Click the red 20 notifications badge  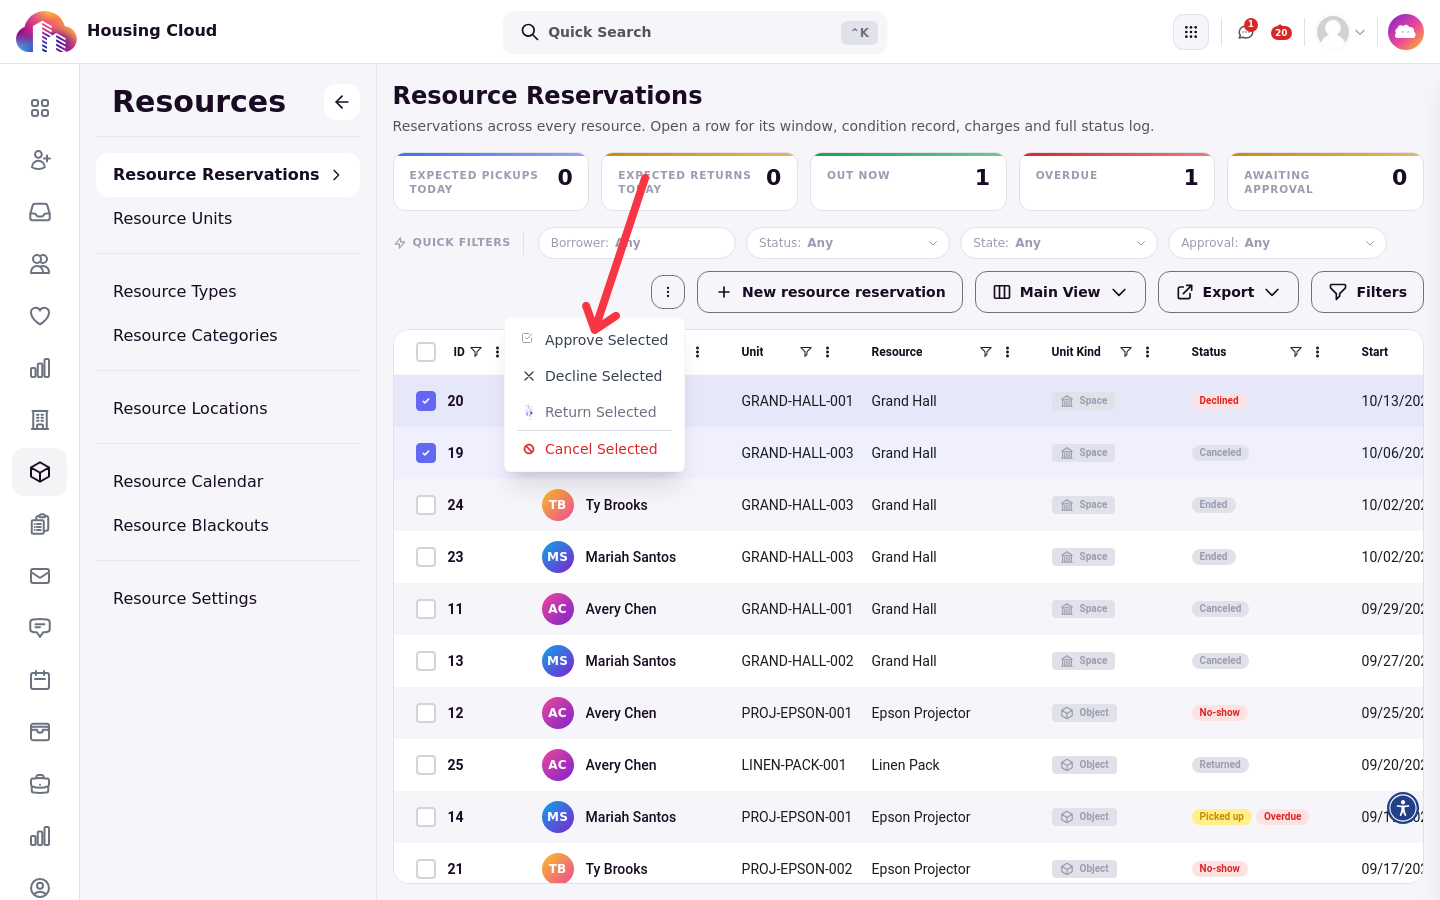pyautogui.click(x=1281, y=33)
